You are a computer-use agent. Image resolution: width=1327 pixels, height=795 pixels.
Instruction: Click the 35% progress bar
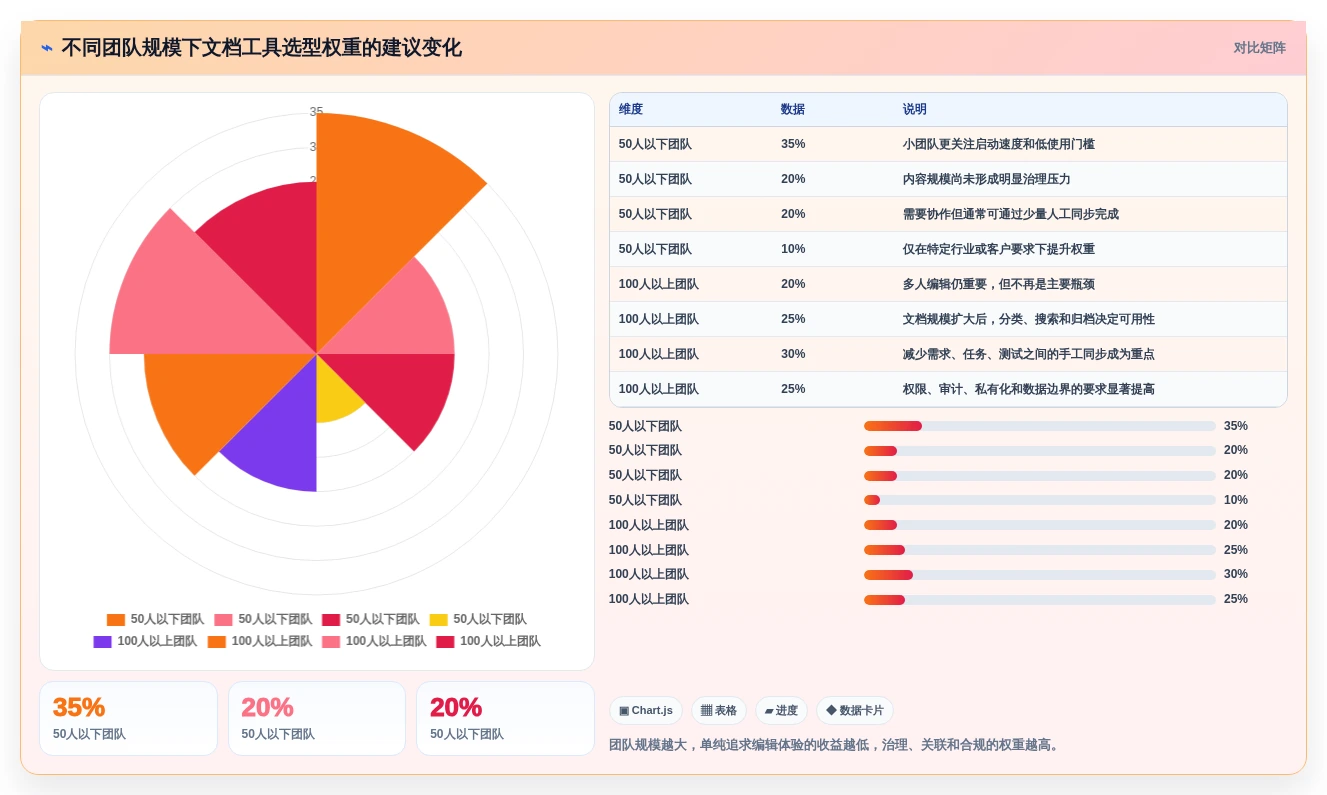point(1040,426)
